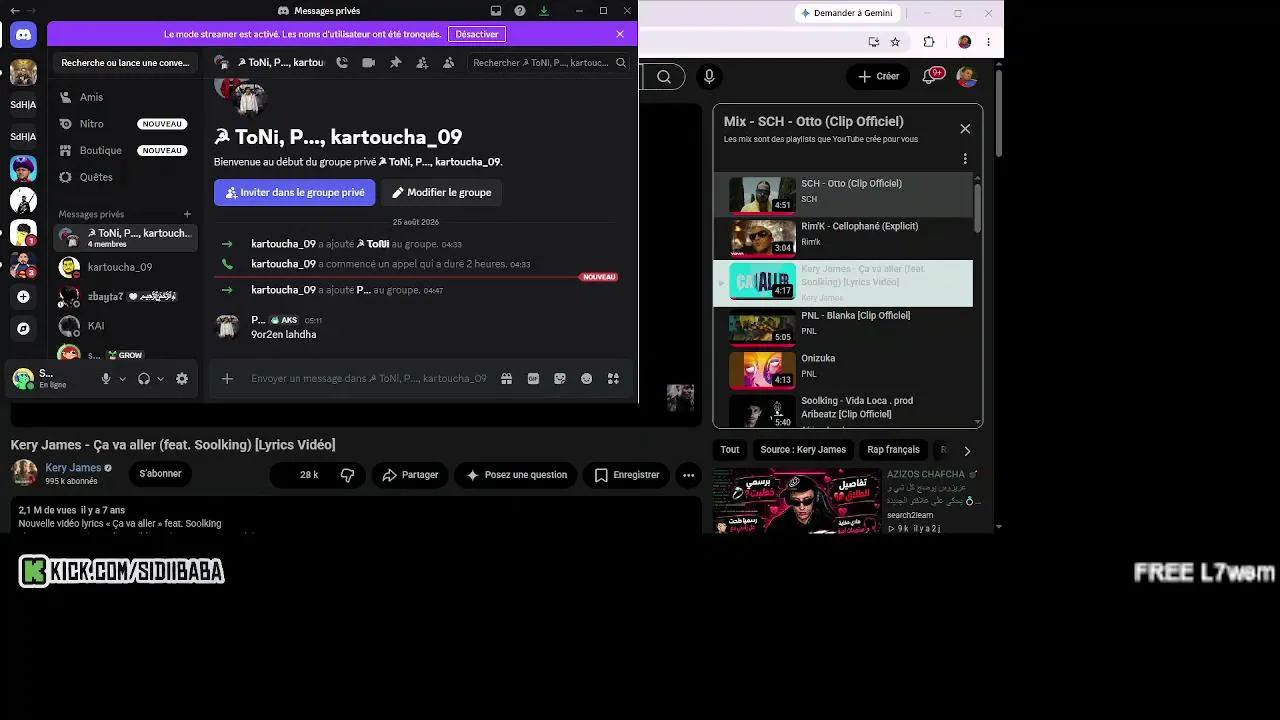This screenshot has width=1280, height=720.
Task: Subscribe with the S'abonner button
Action: [160, 474]
